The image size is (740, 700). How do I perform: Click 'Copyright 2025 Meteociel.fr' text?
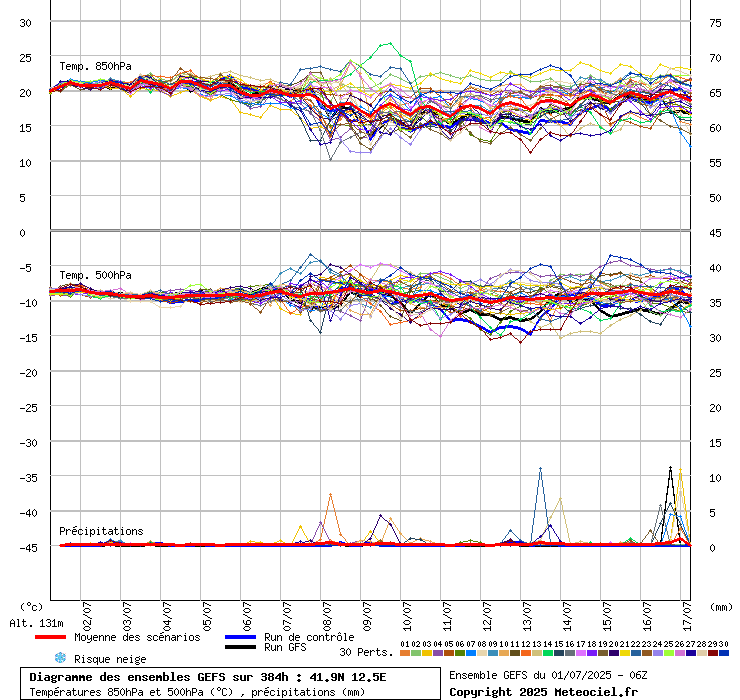543,692
